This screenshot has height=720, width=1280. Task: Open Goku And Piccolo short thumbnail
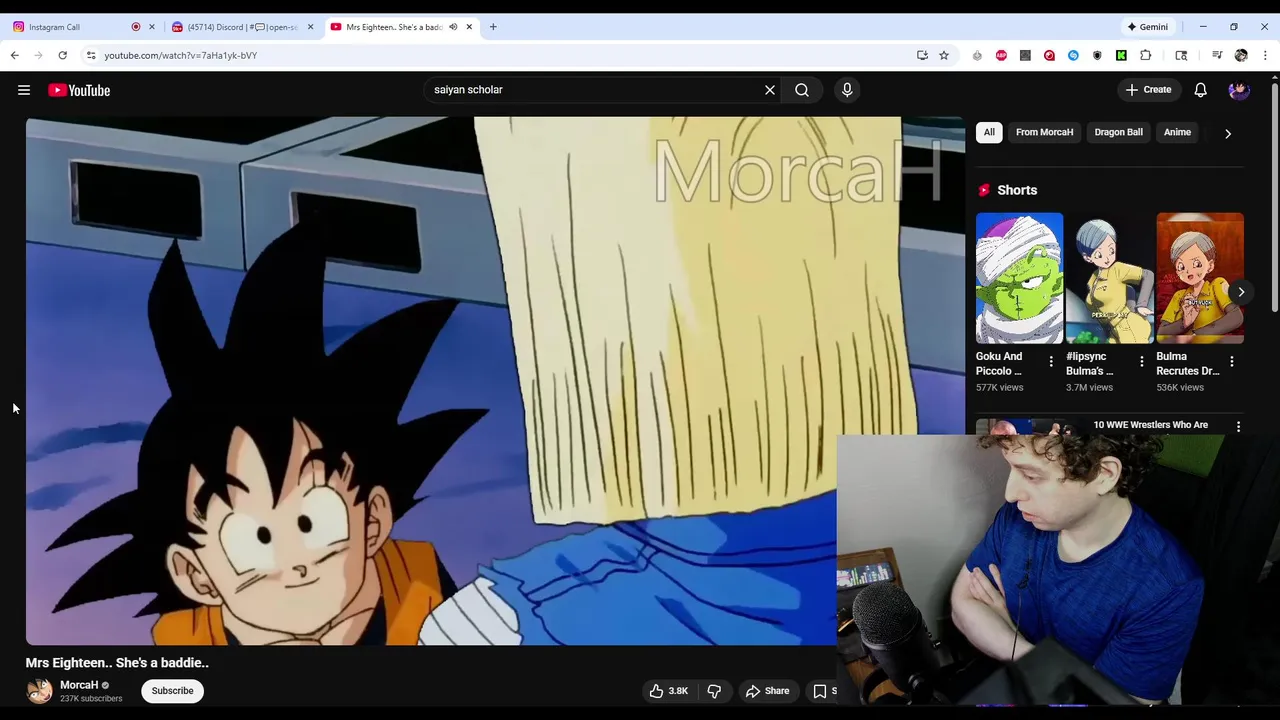point(1019,278)
